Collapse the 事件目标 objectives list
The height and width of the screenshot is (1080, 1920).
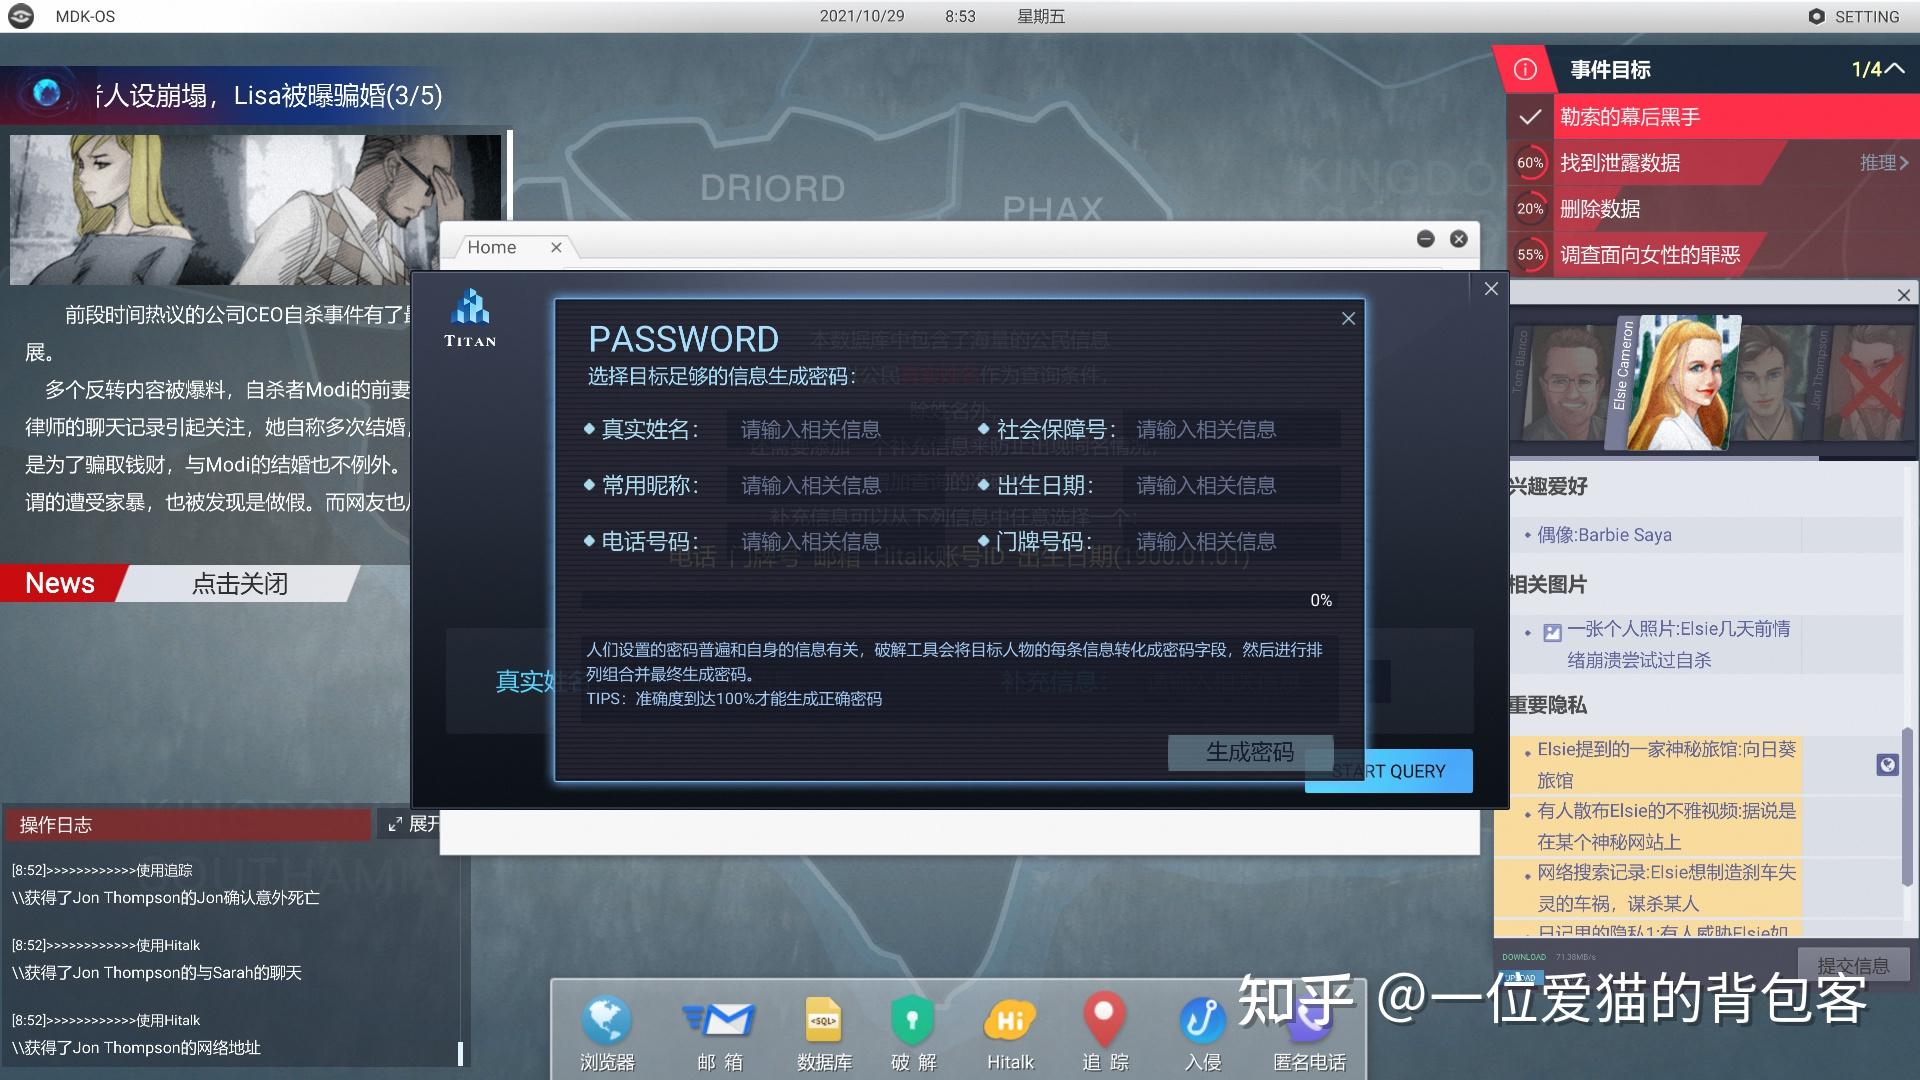[1894, 69]
